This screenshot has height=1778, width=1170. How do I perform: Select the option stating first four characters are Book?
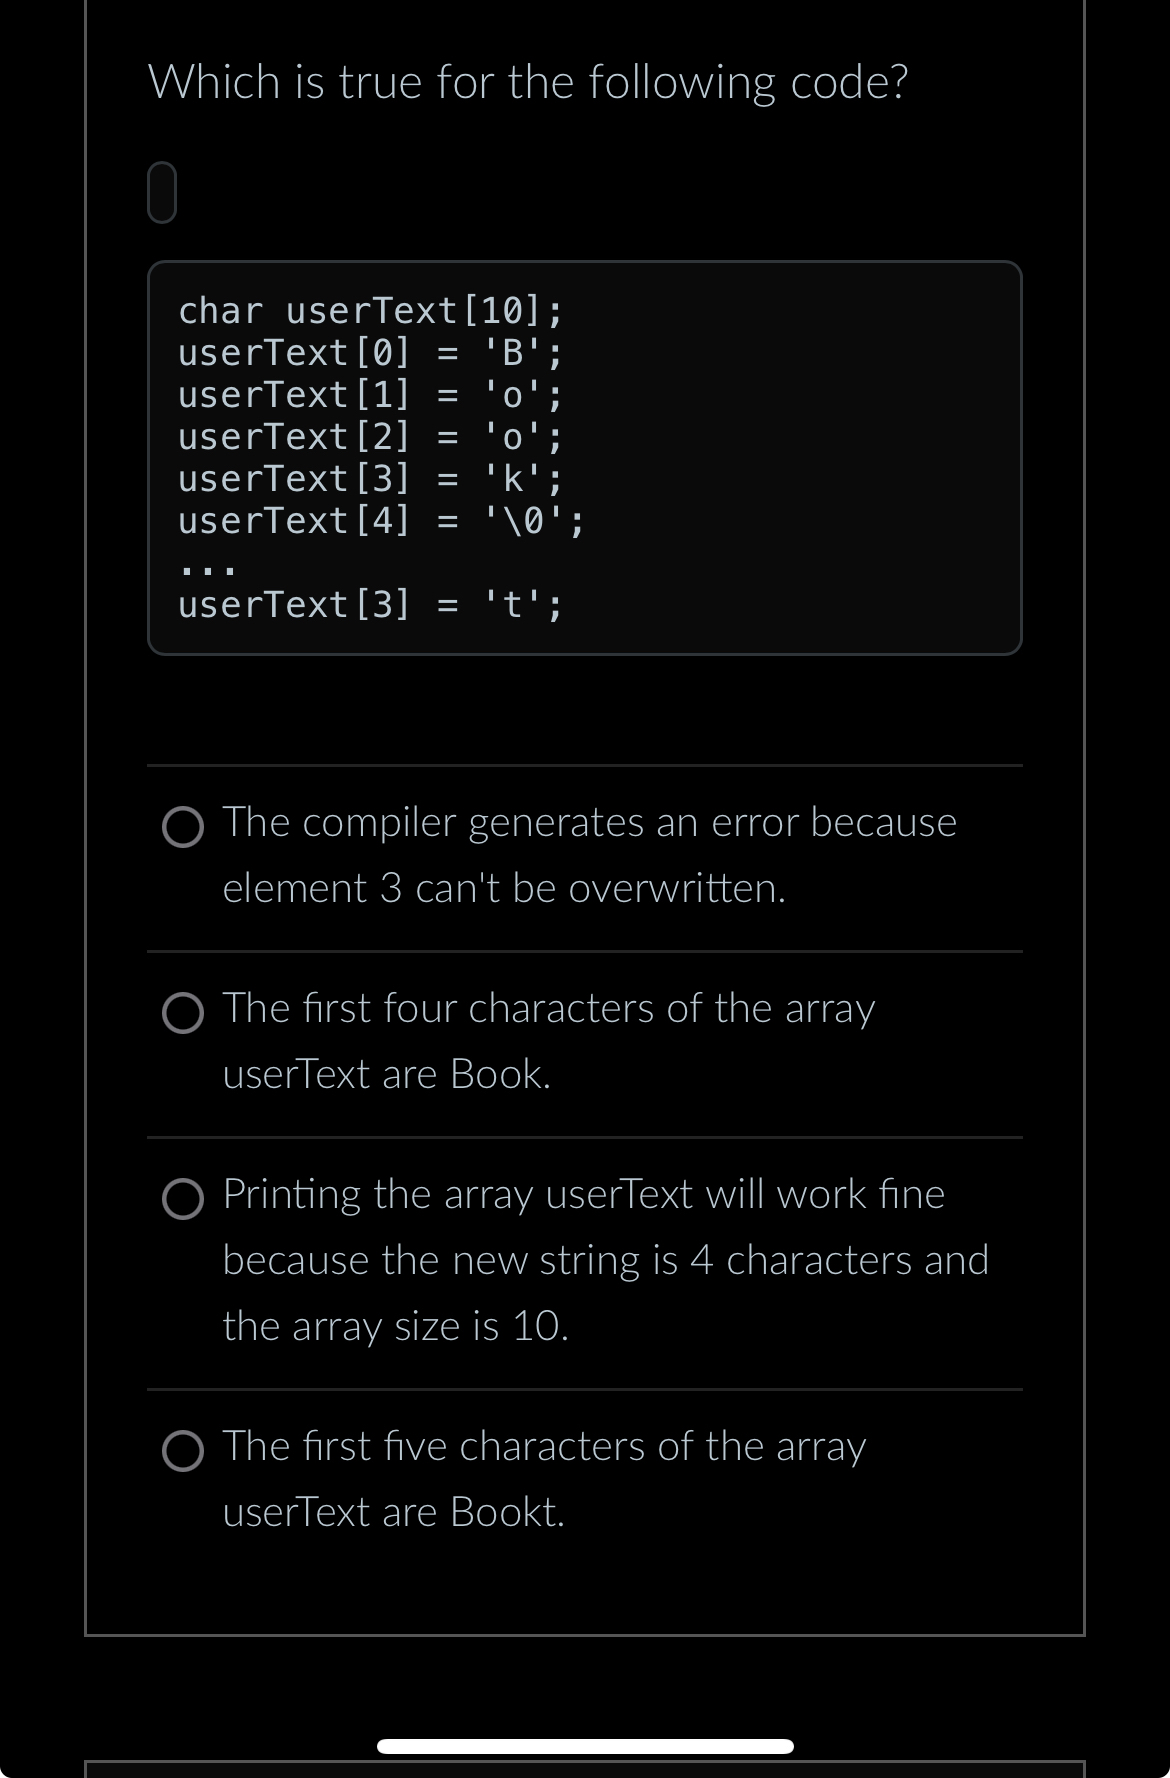pyautogui.click(x=185, y=1014)
